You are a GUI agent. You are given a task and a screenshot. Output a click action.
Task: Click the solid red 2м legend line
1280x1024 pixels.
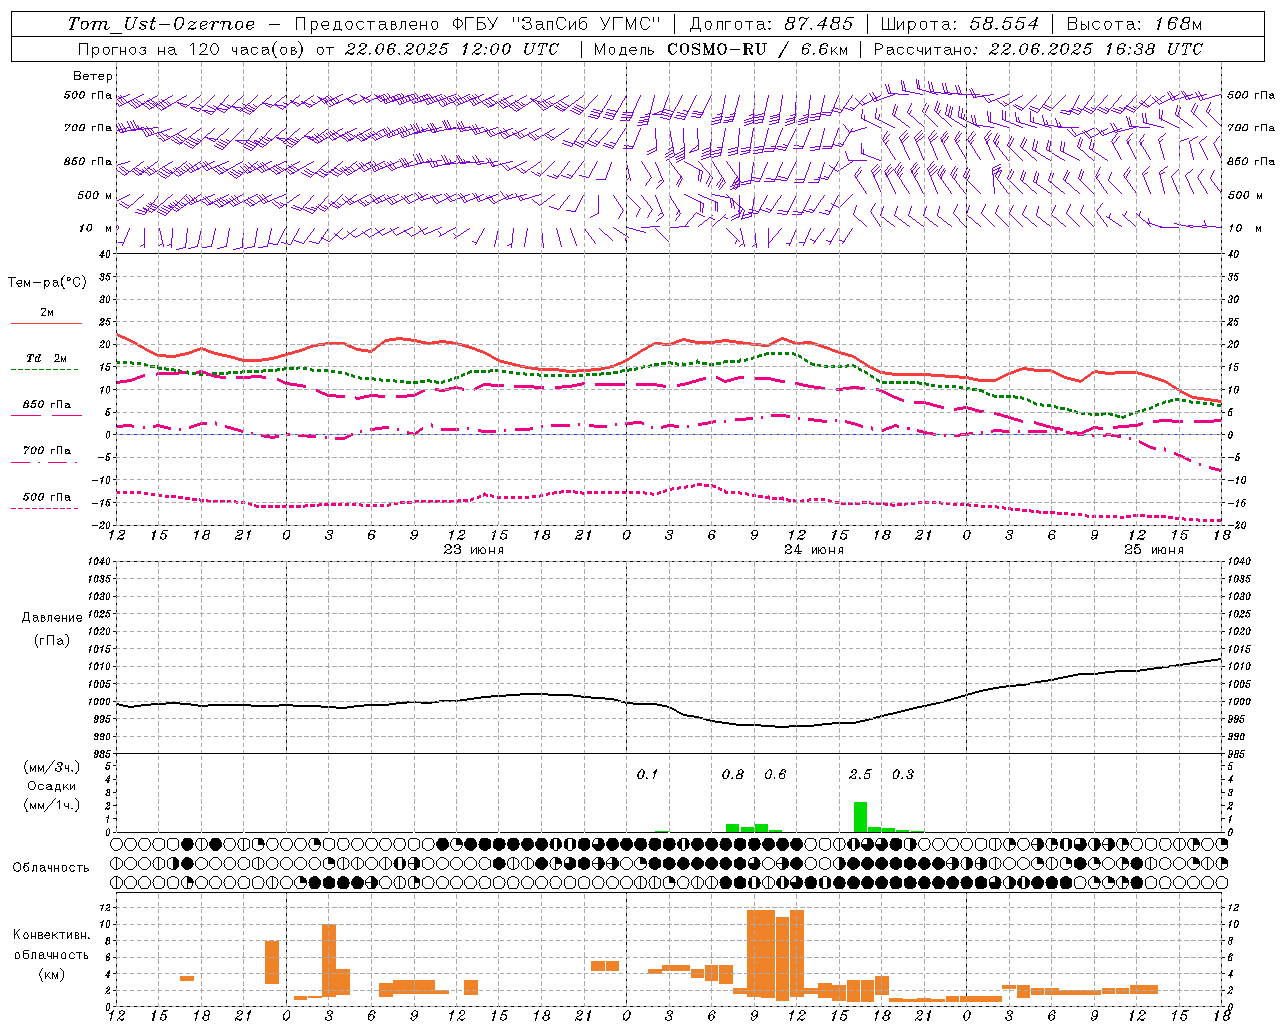[46, 323]
